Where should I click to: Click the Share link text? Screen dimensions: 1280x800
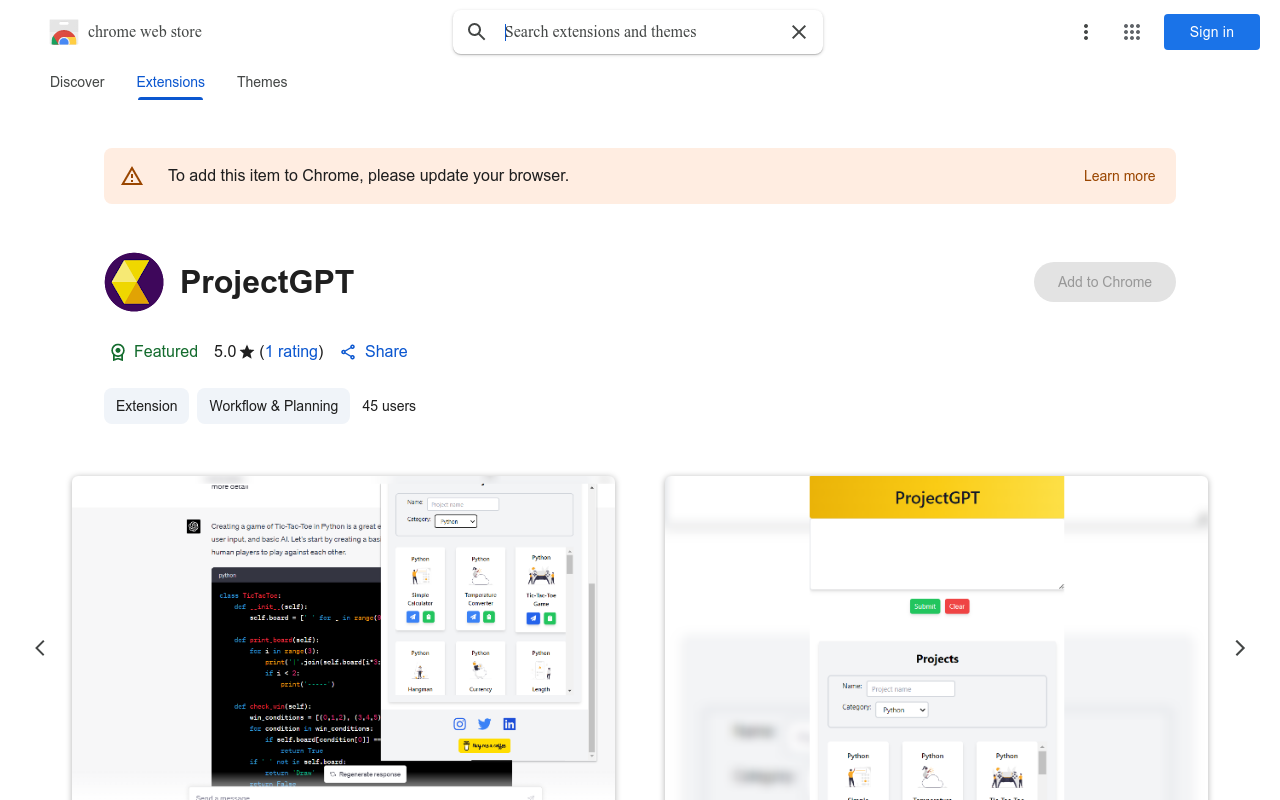(386, 352)
